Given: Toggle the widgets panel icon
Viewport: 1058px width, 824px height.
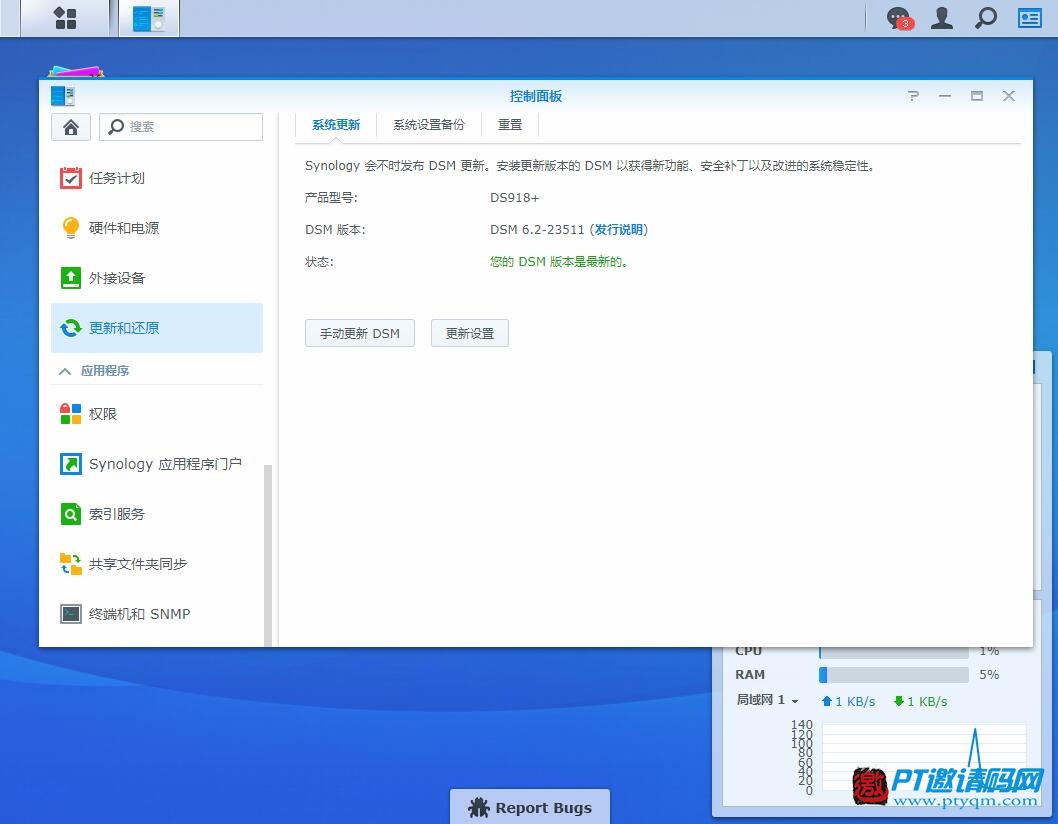Looking at the screenshot, I should pos(1030,18).
